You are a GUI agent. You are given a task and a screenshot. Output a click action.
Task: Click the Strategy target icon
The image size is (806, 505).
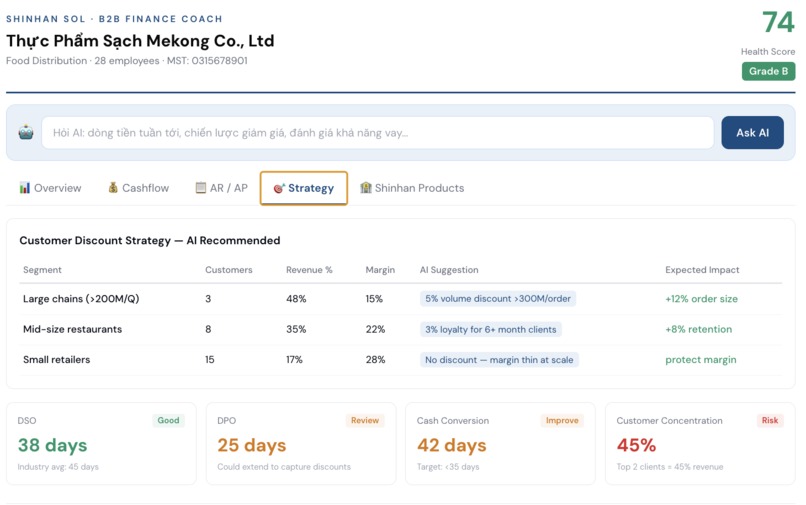(x=279, y=188)
